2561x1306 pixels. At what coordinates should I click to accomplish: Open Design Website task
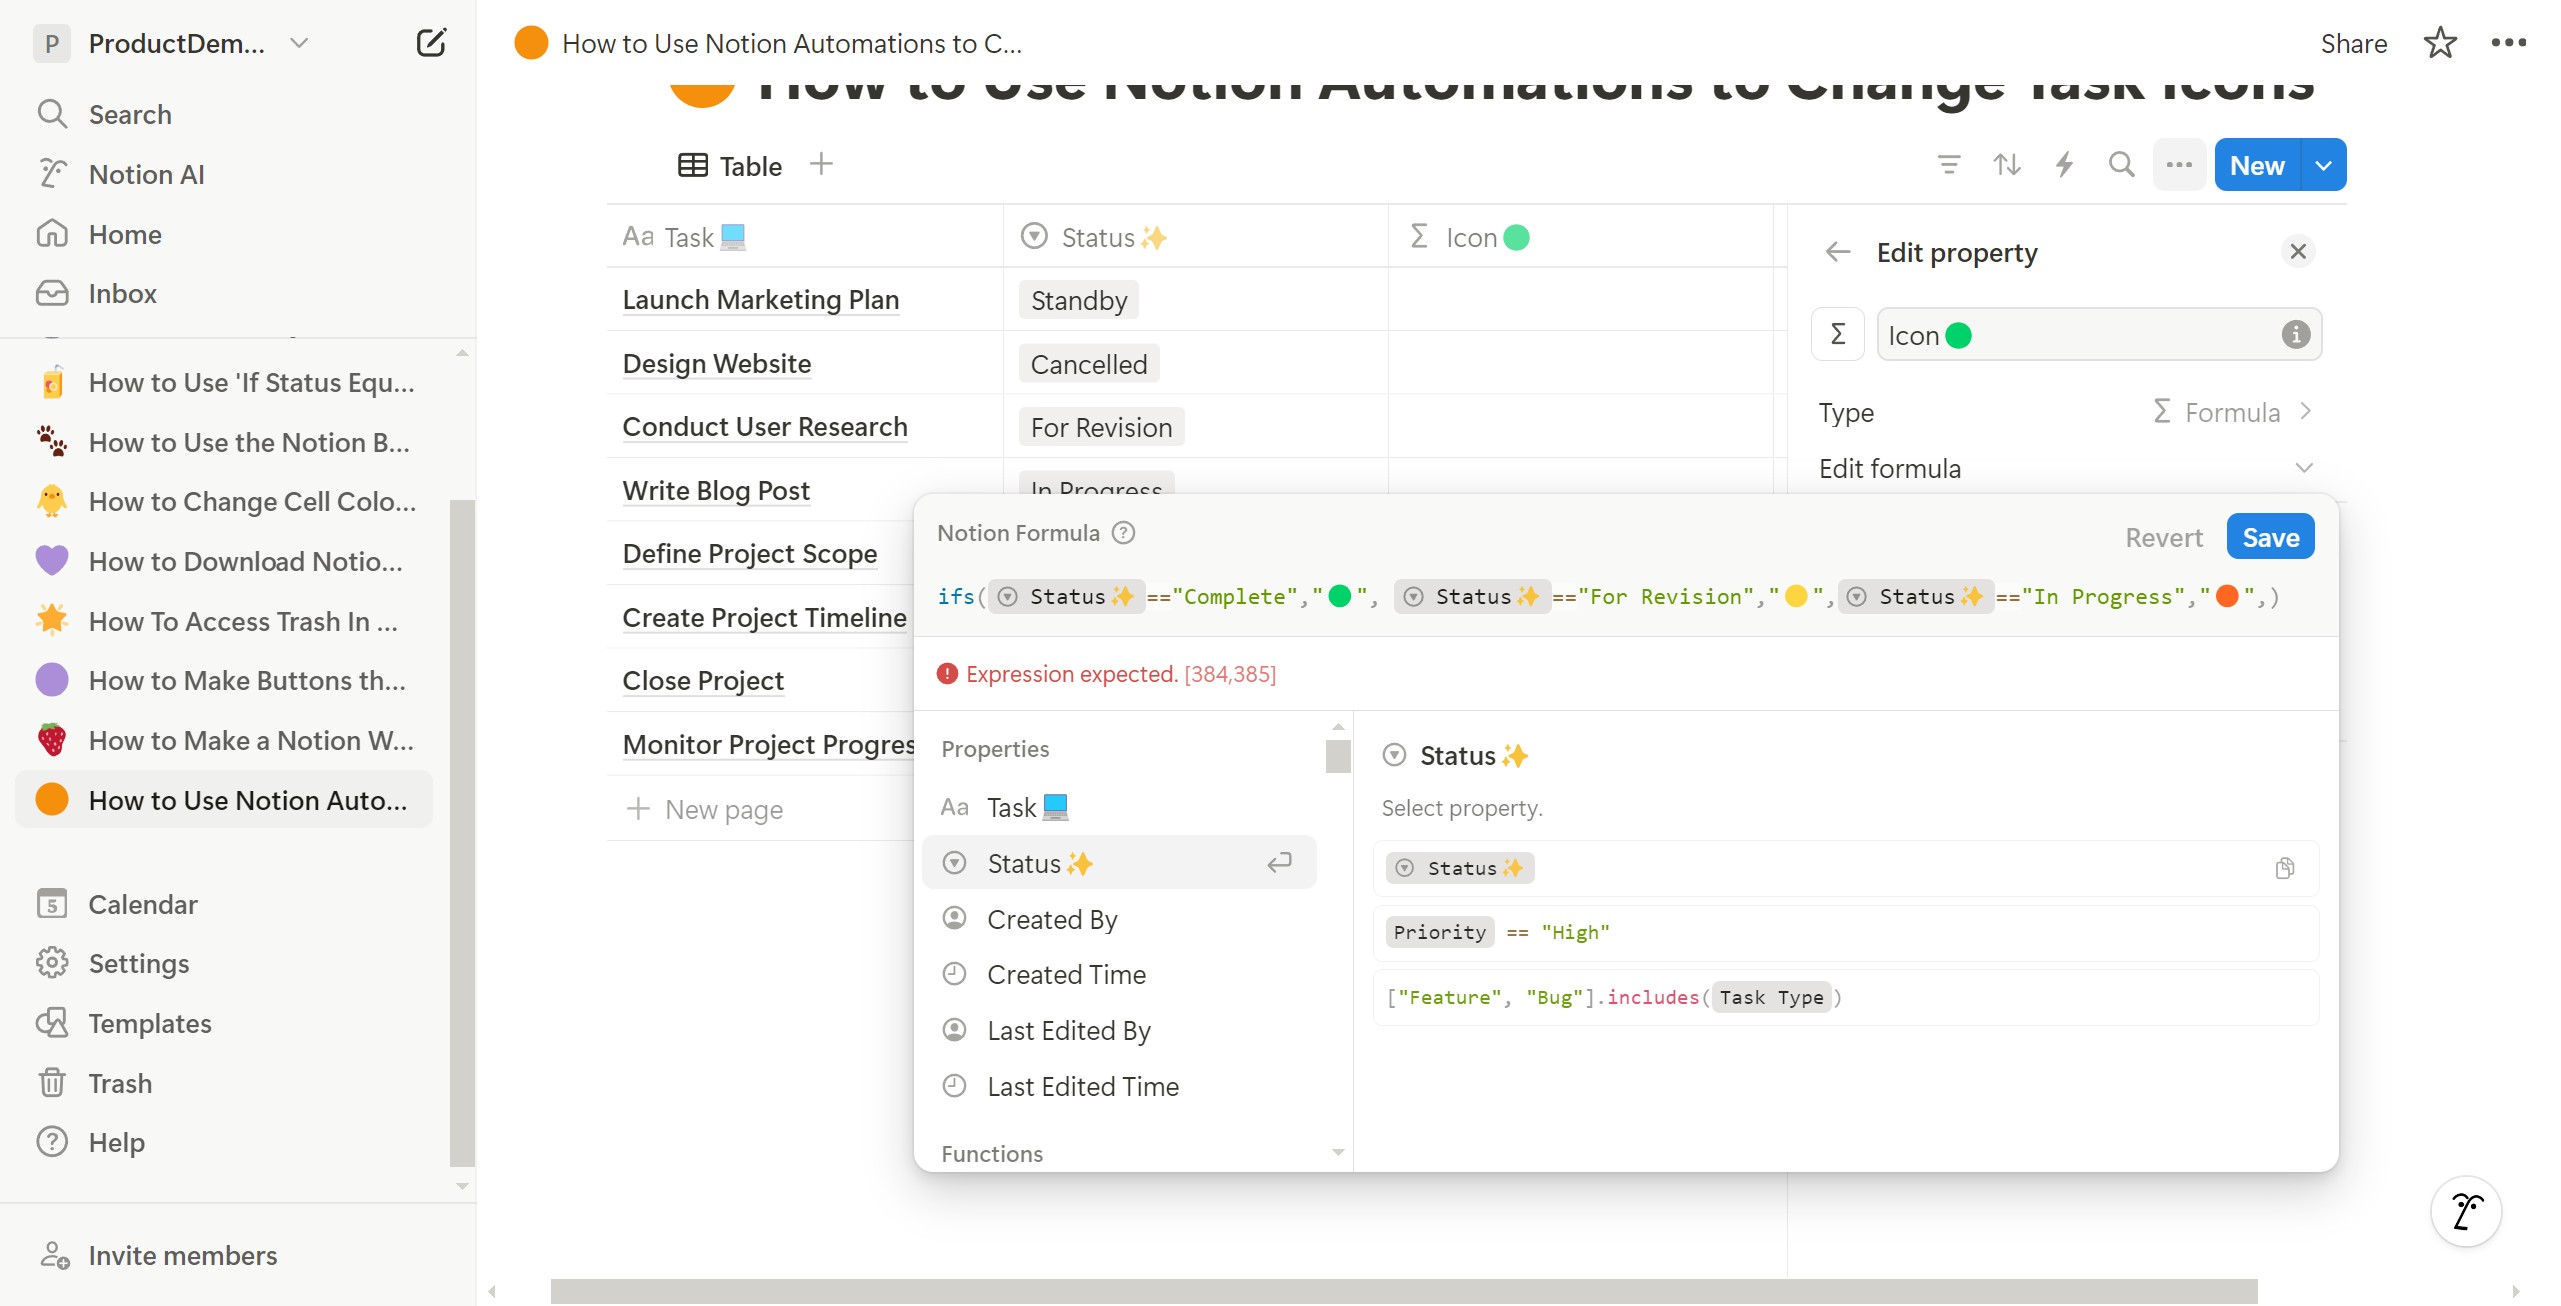point(716,363)
